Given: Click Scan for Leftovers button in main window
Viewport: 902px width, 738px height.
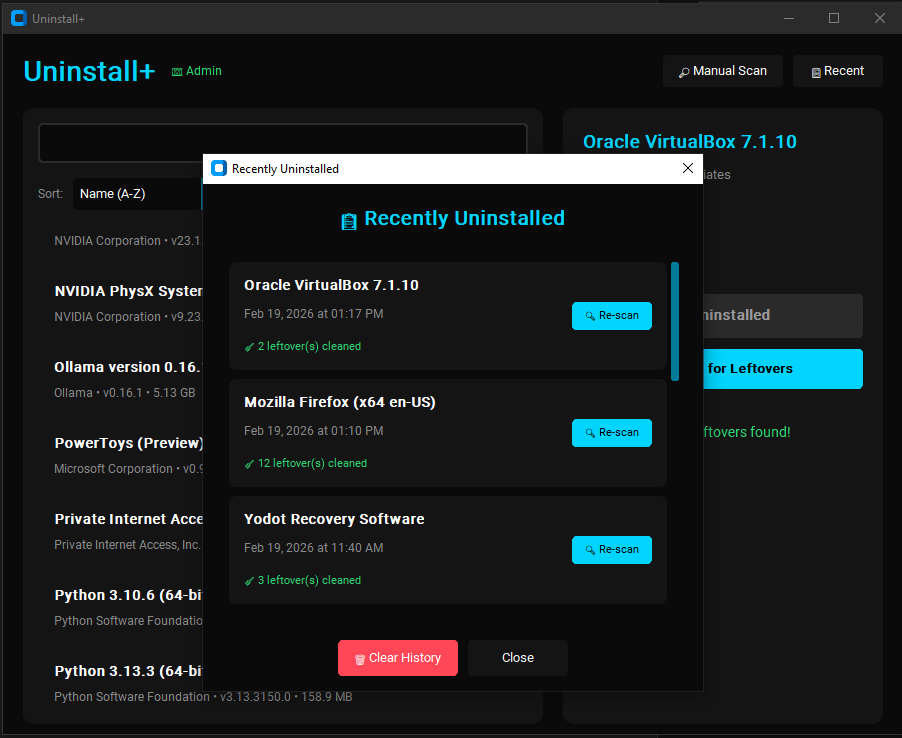Looking at the screenshot, I should 782,369.
